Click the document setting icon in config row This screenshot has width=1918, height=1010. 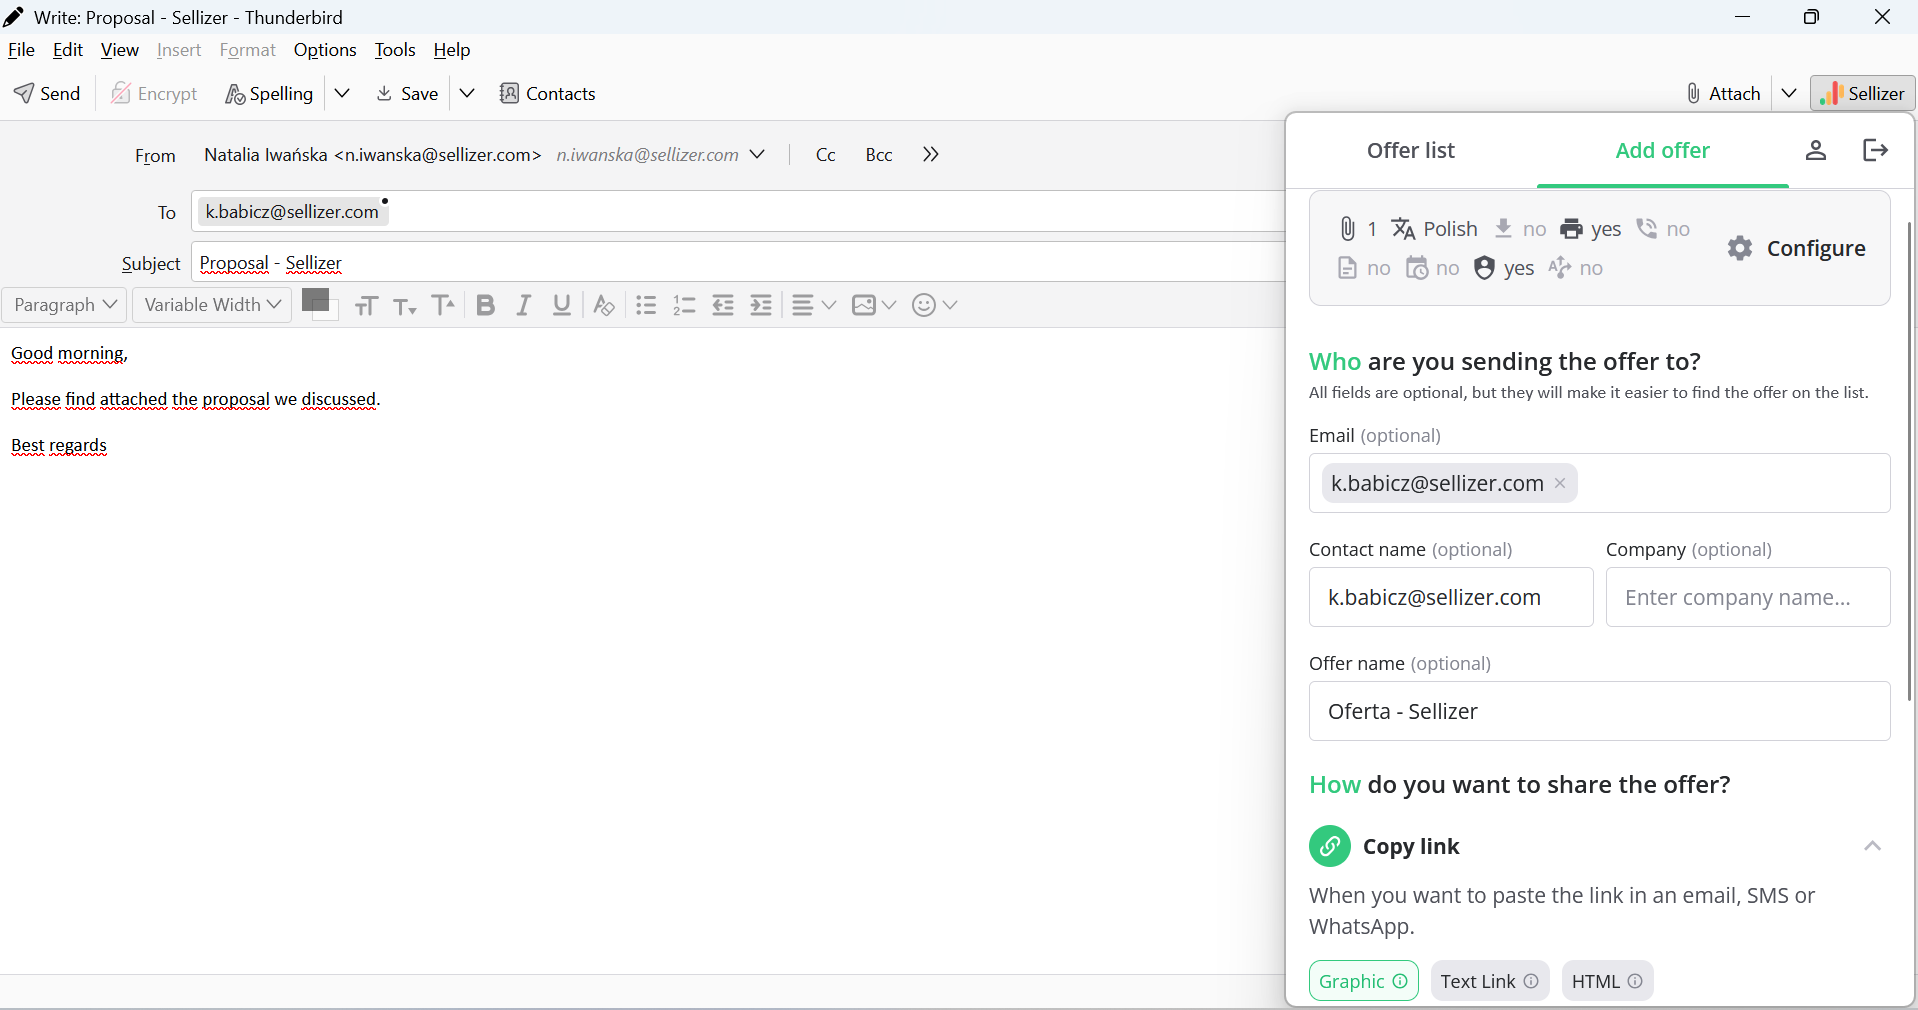coord(1347,268)
